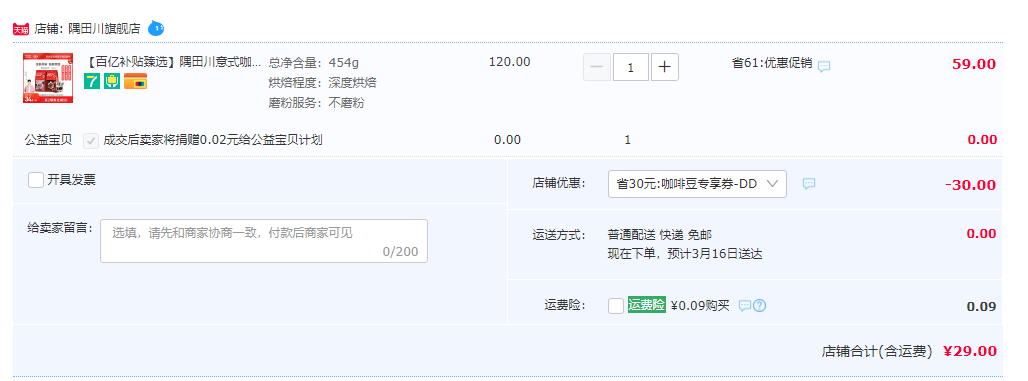This screenshot has width=1028, height=381.
Task: Open the blue Wangwang chat icon next to 隅田川旗舰店
Action: point(156,28)
